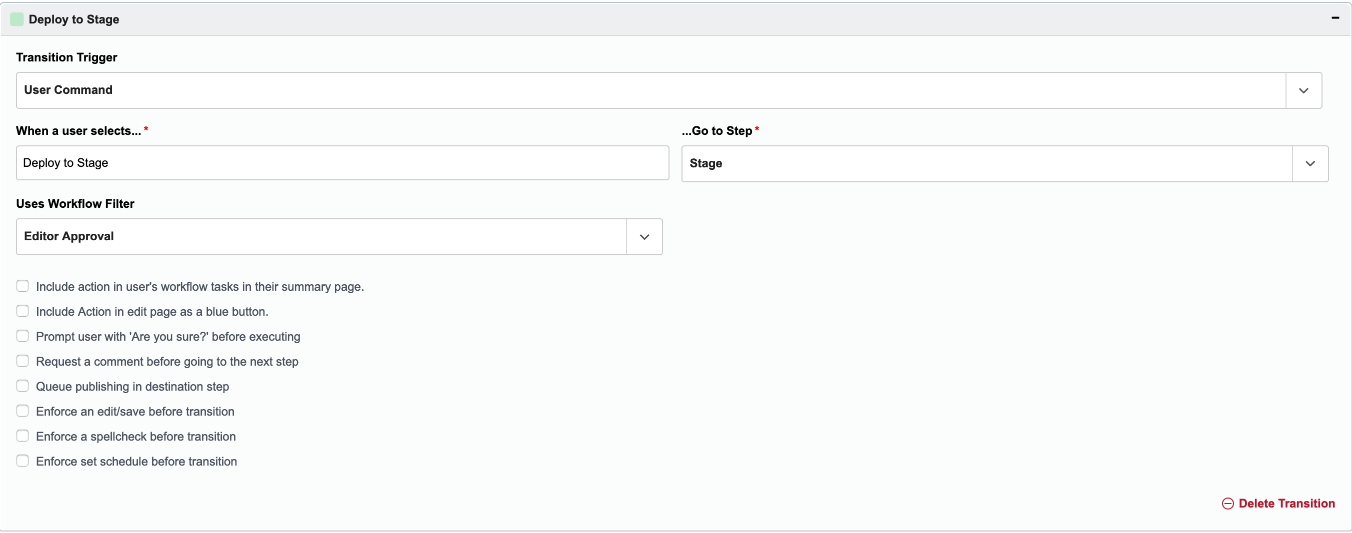
Task: Click the Uses Workflow Filter label
Action: pos(75,203)
